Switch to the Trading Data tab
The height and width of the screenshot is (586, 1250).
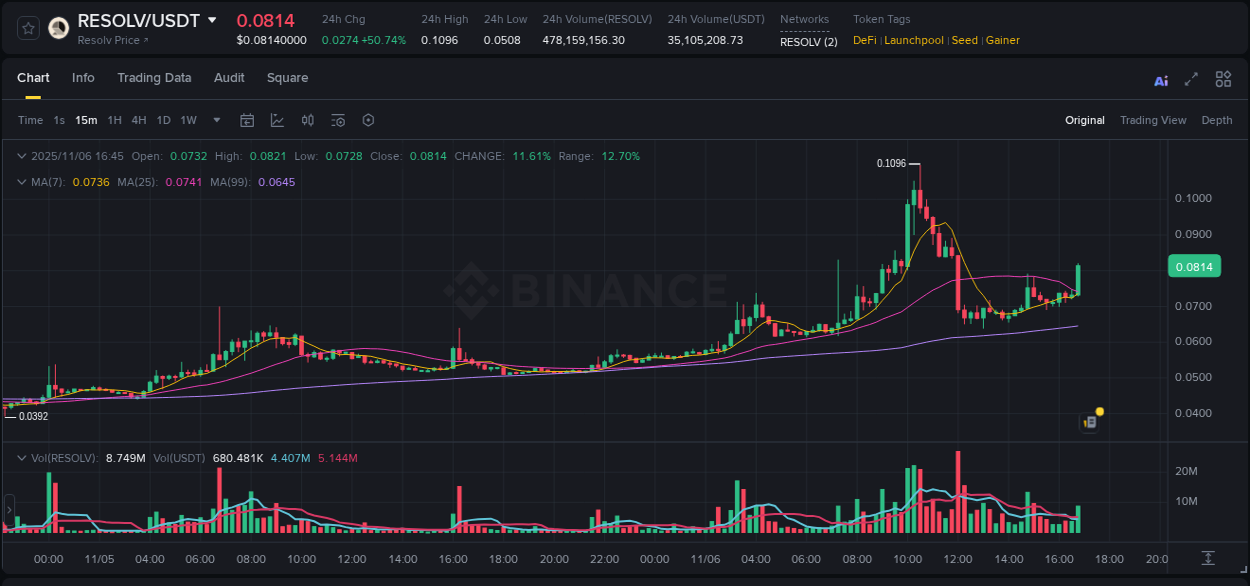click(x=154, y=78)
